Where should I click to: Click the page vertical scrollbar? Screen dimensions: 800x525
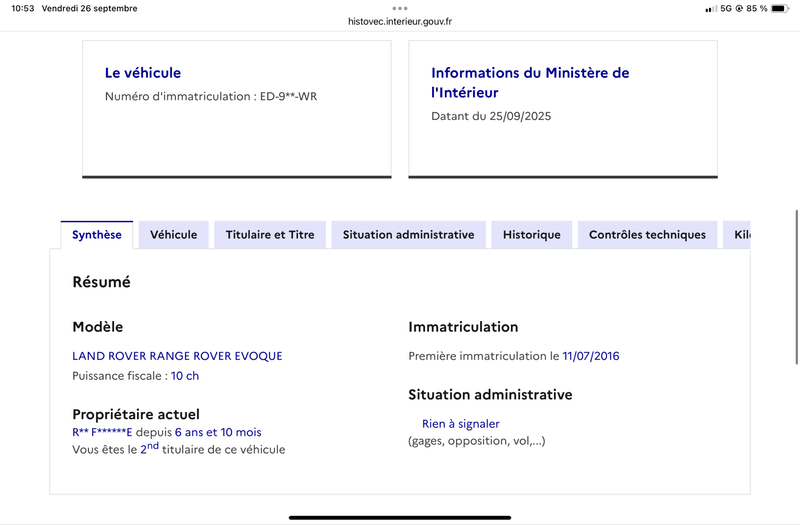pyautogui.click(x=797, y=287)
